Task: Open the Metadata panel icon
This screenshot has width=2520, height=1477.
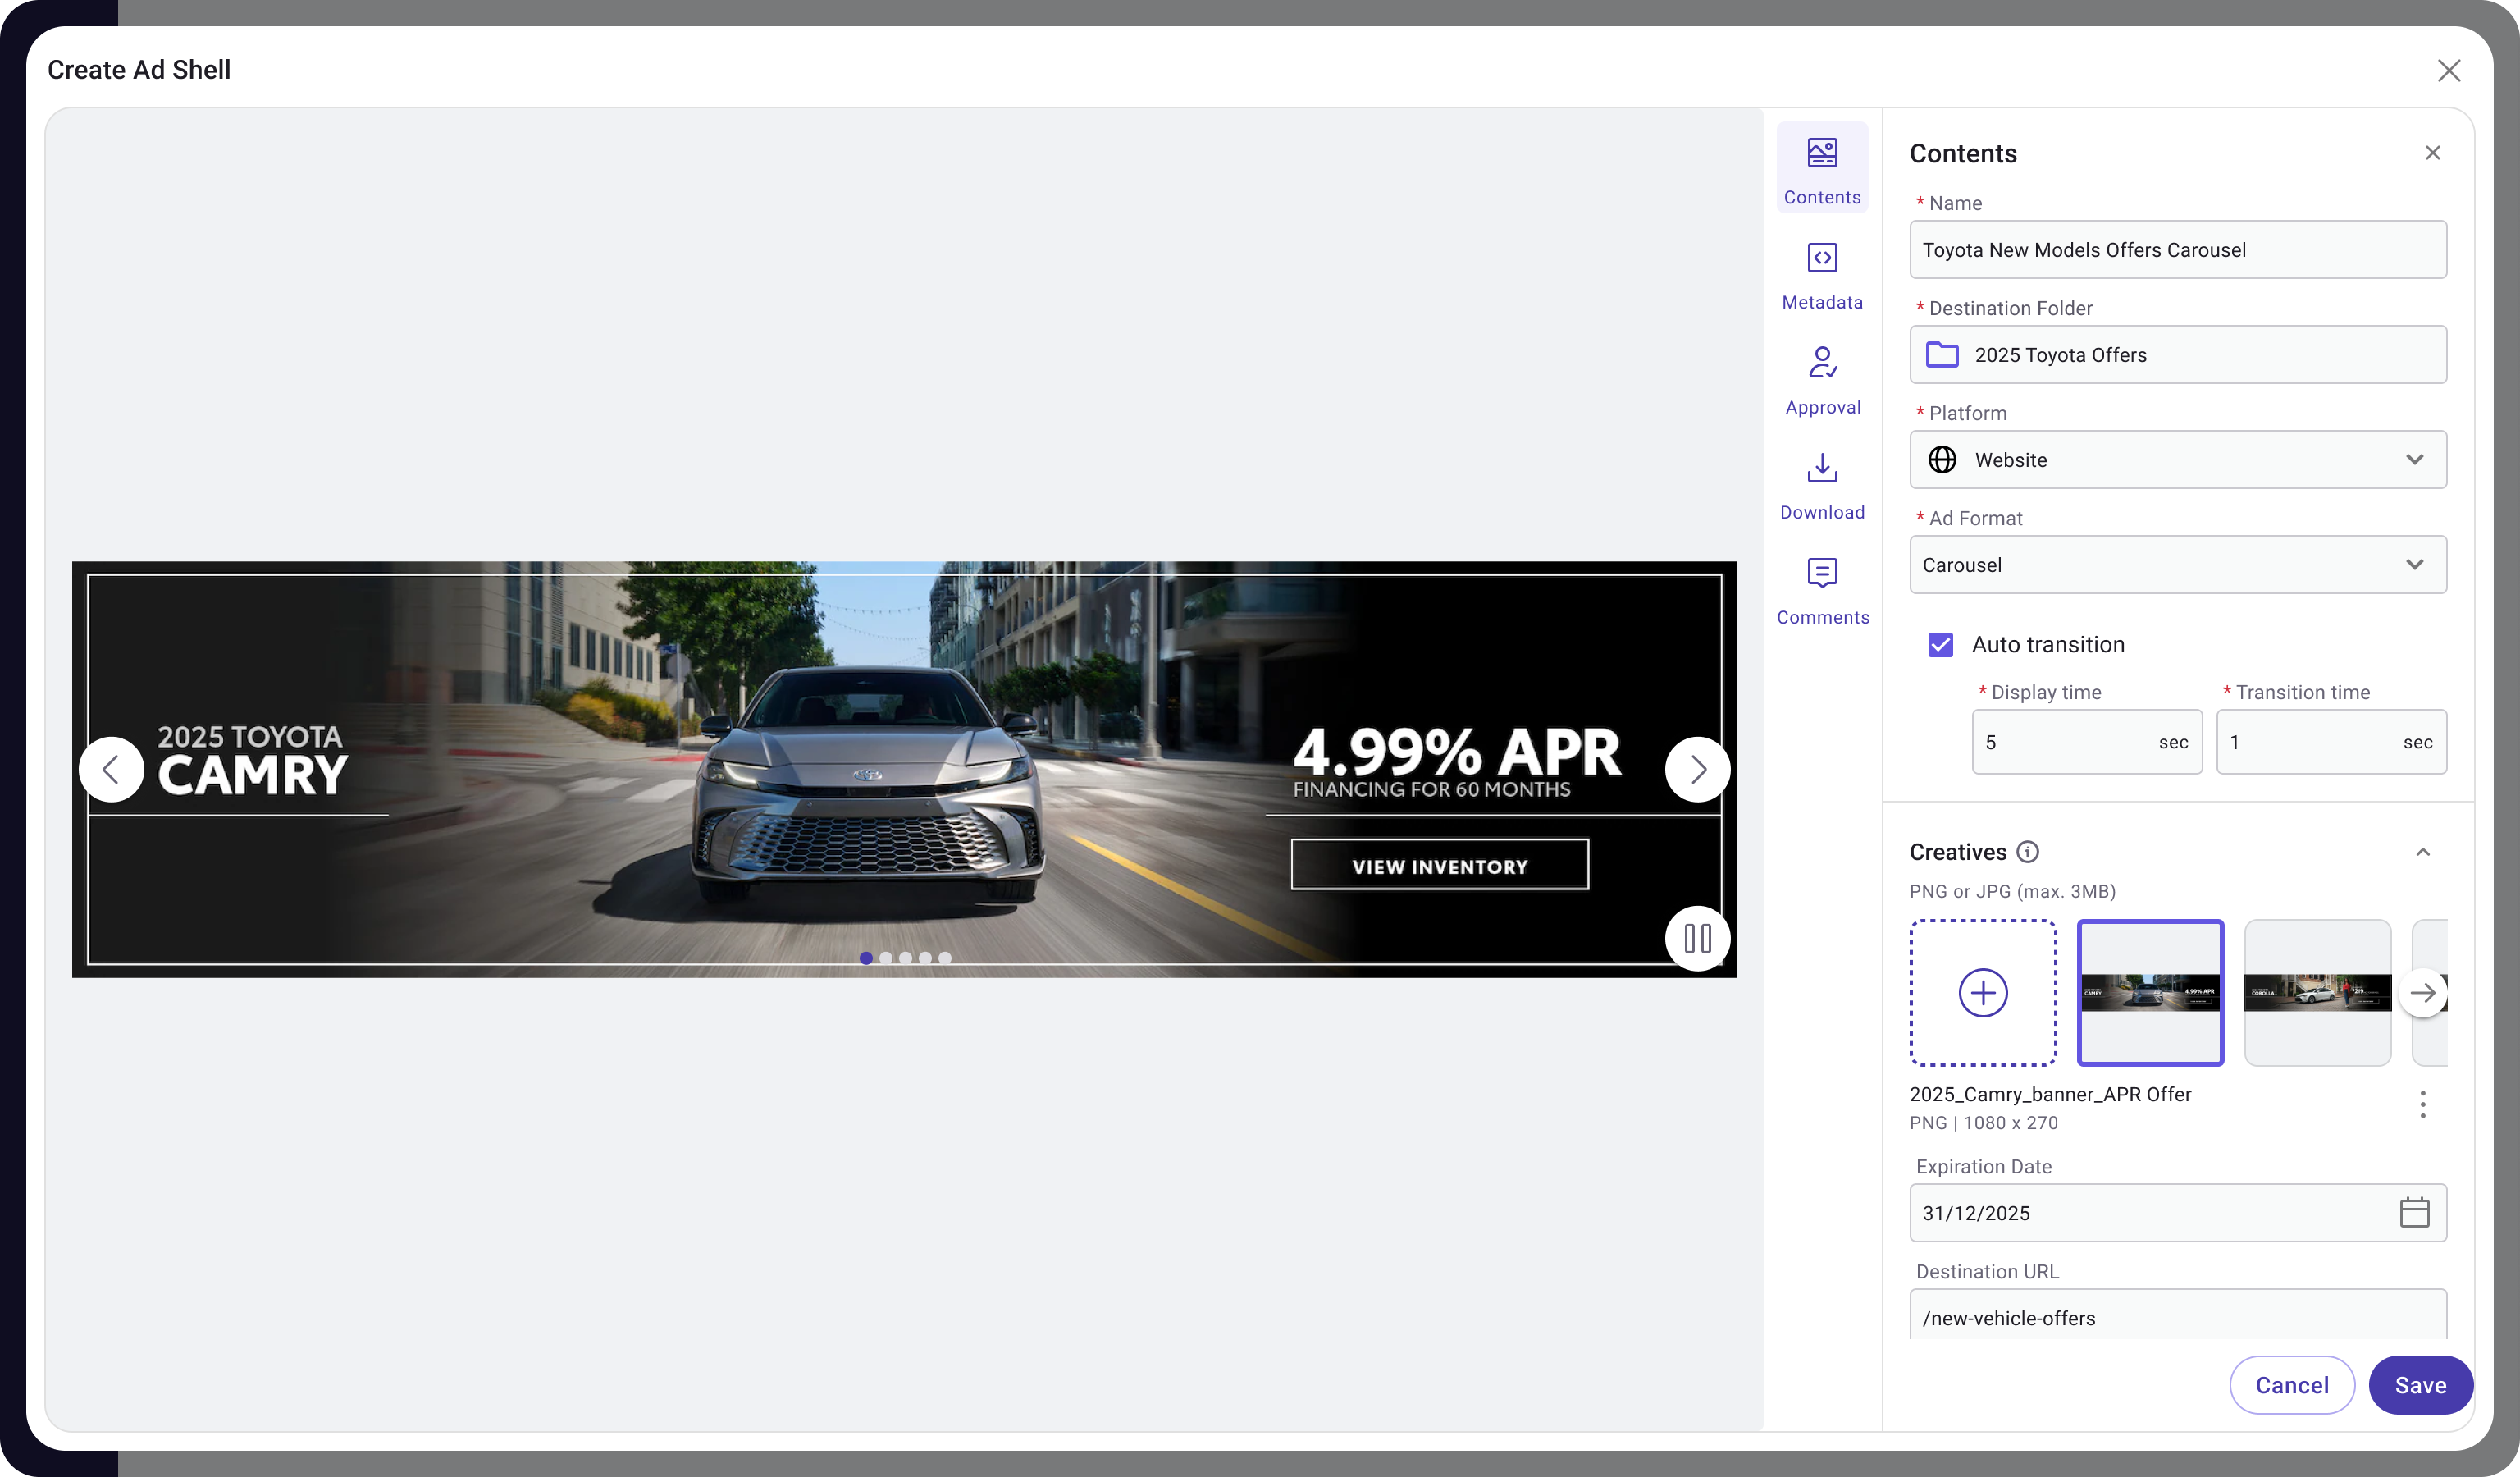Action: tap(1822, 274)
